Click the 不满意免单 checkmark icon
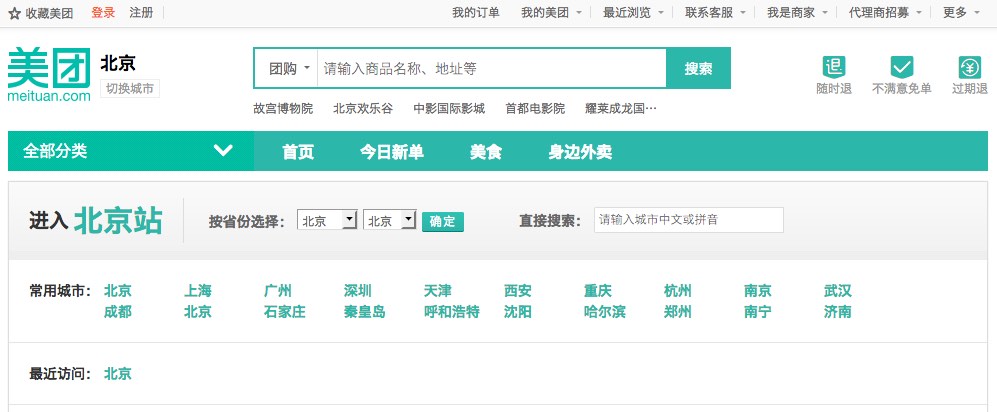 (x=902, y=67)
